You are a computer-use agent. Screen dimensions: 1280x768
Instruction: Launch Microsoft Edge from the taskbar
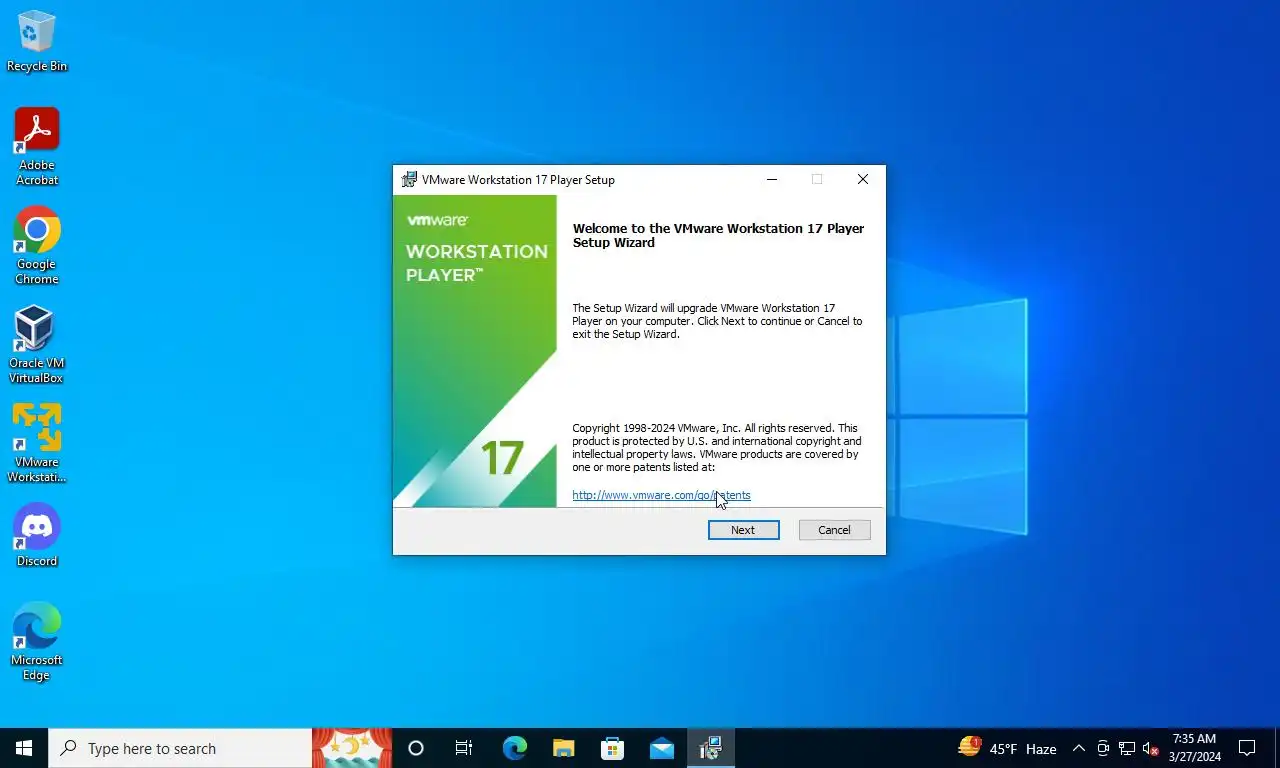pos(514,748)
